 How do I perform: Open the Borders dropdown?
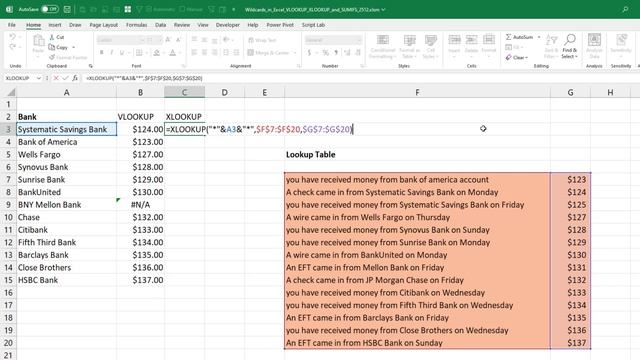click(x=146, y=53)
